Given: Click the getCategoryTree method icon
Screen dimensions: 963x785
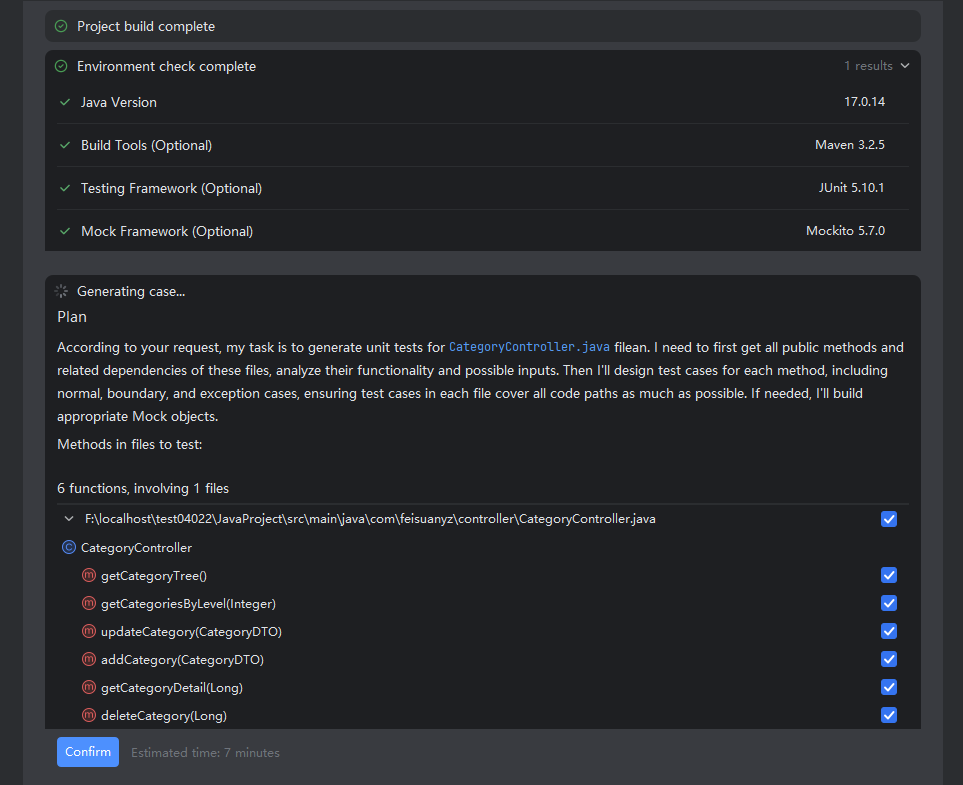Looking at the screenshot, I should tap(89, 576).
